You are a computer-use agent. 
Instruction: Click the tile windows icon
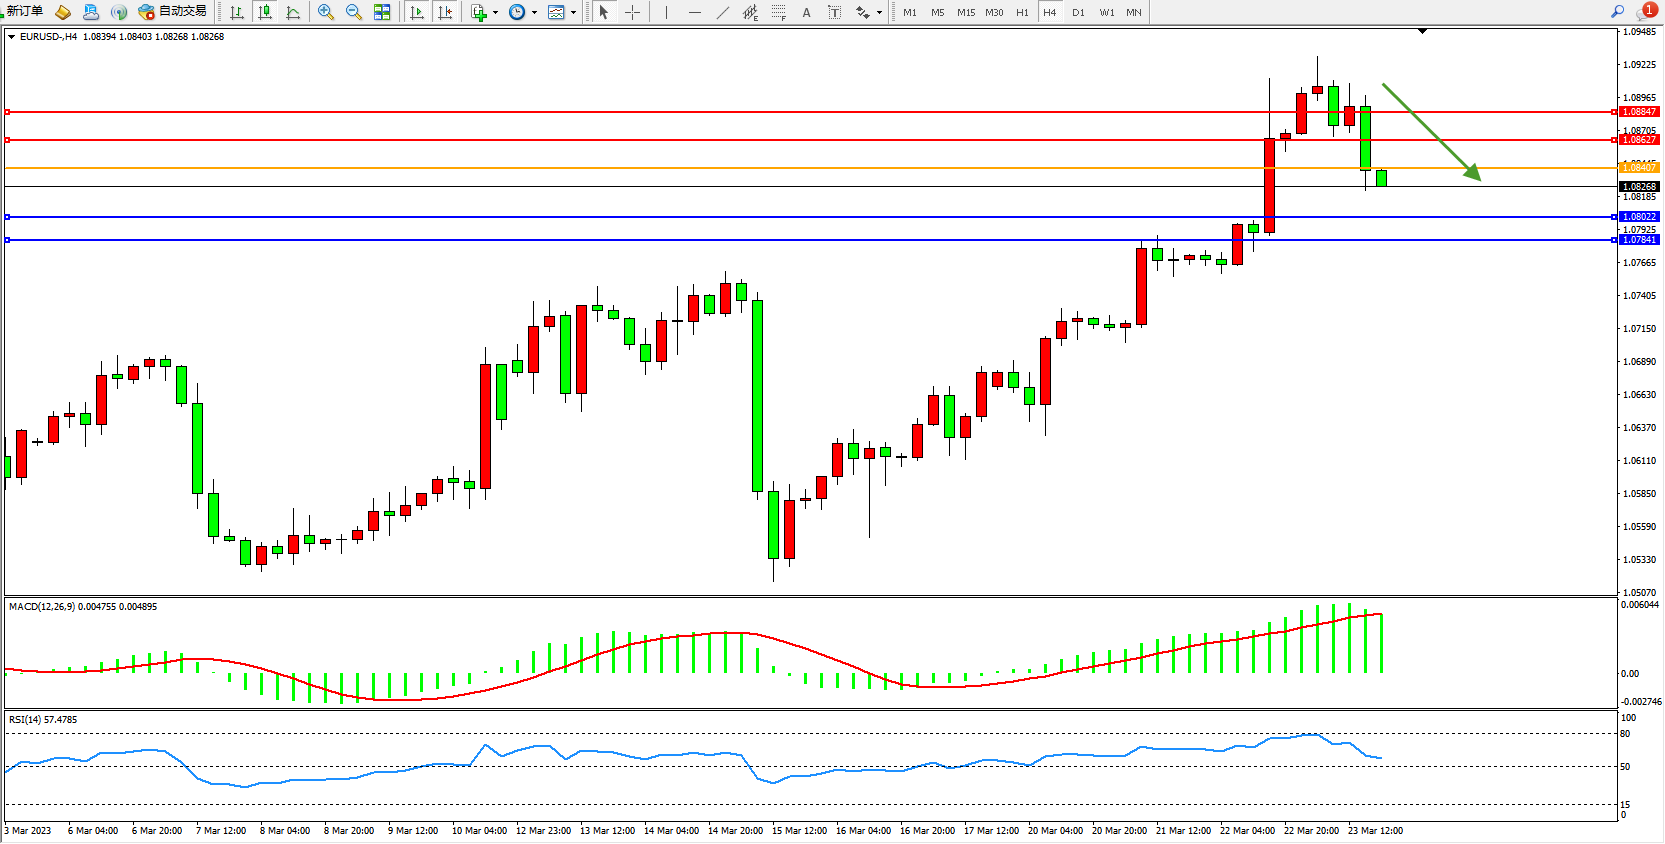click(382, 12)
